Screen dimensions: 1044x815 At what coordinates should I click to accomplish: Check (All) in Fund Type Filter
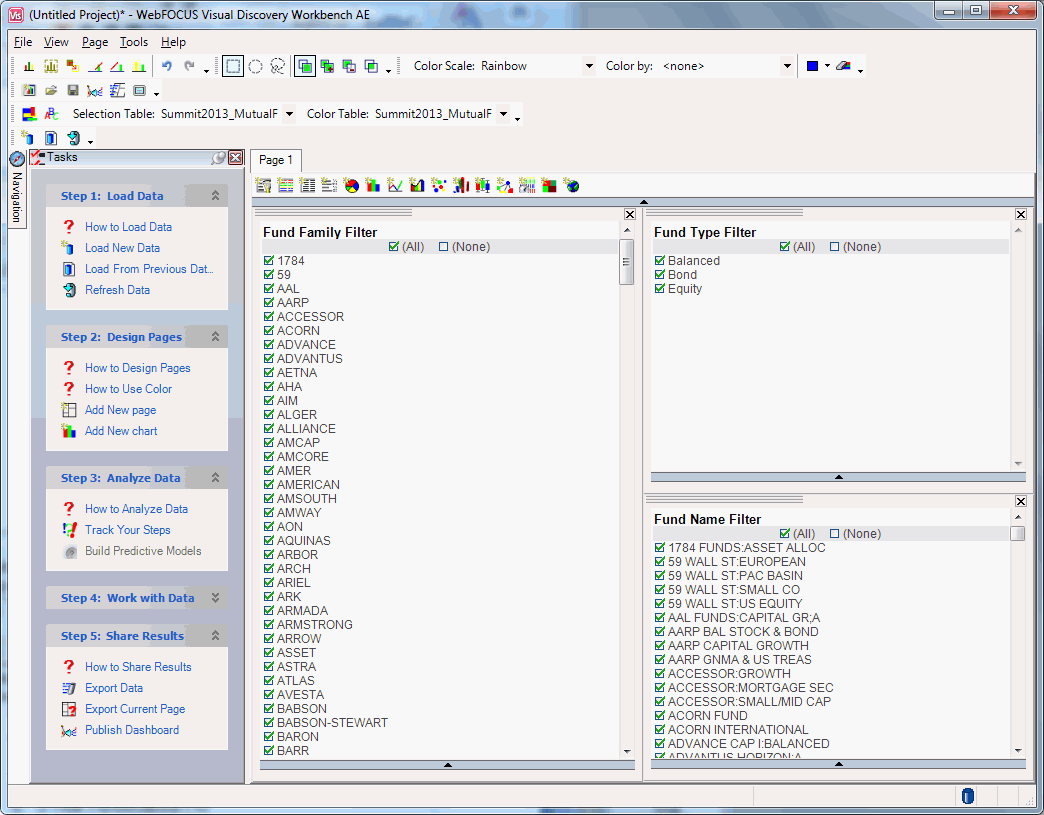785,247
